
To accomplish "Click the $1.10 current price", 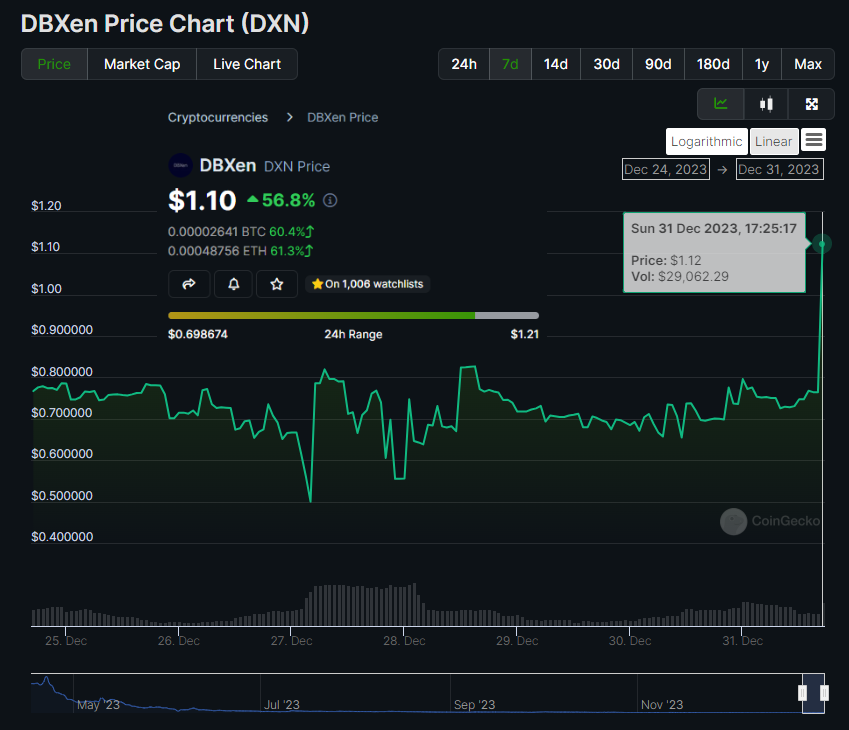I will pos(202,200).
